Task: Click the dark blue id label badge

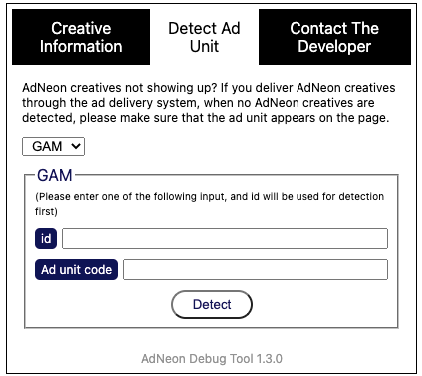Action: [x=46, y=238]
